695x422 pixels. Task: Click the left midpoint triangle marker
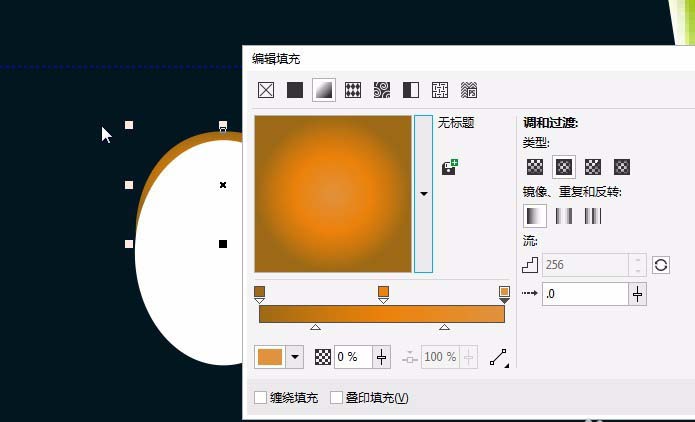316,327
